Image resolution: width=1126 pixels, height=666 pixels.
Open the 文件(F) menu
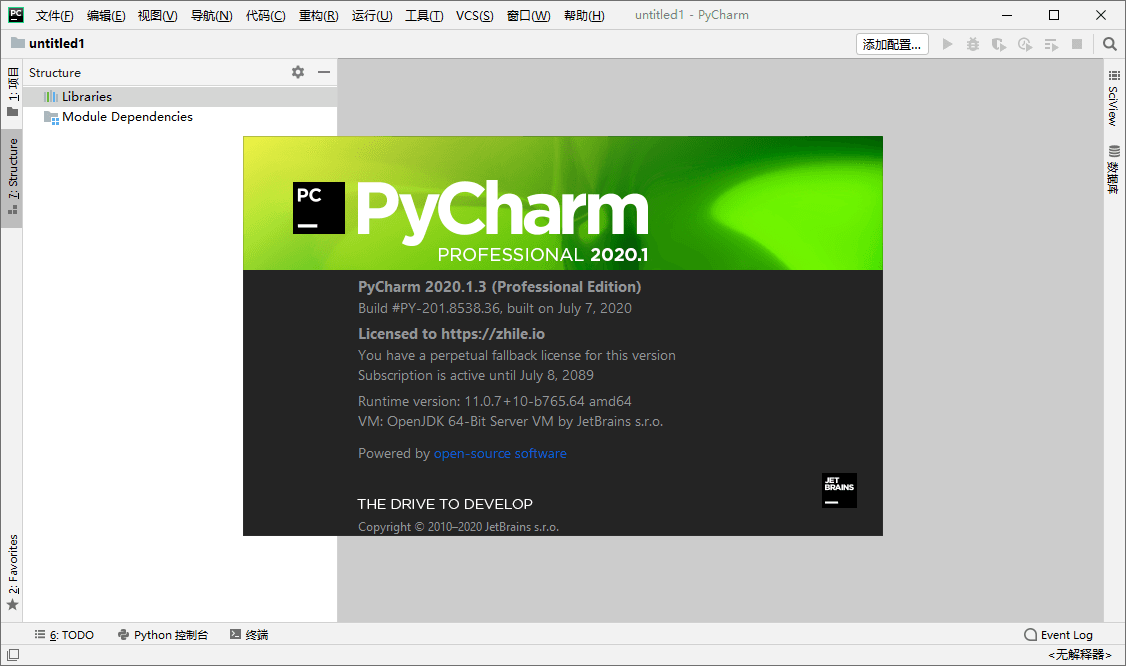[x=54, y=16]
